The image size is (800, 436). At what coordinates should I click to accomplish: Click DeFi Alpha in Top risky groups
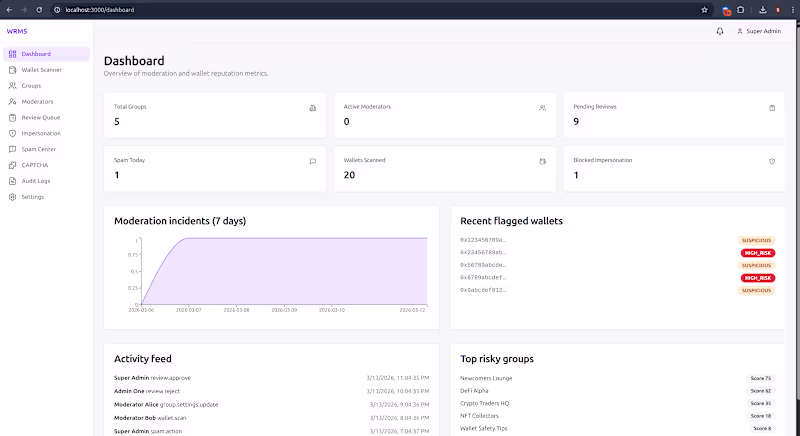pyautogui.click(x=474, y=391)
